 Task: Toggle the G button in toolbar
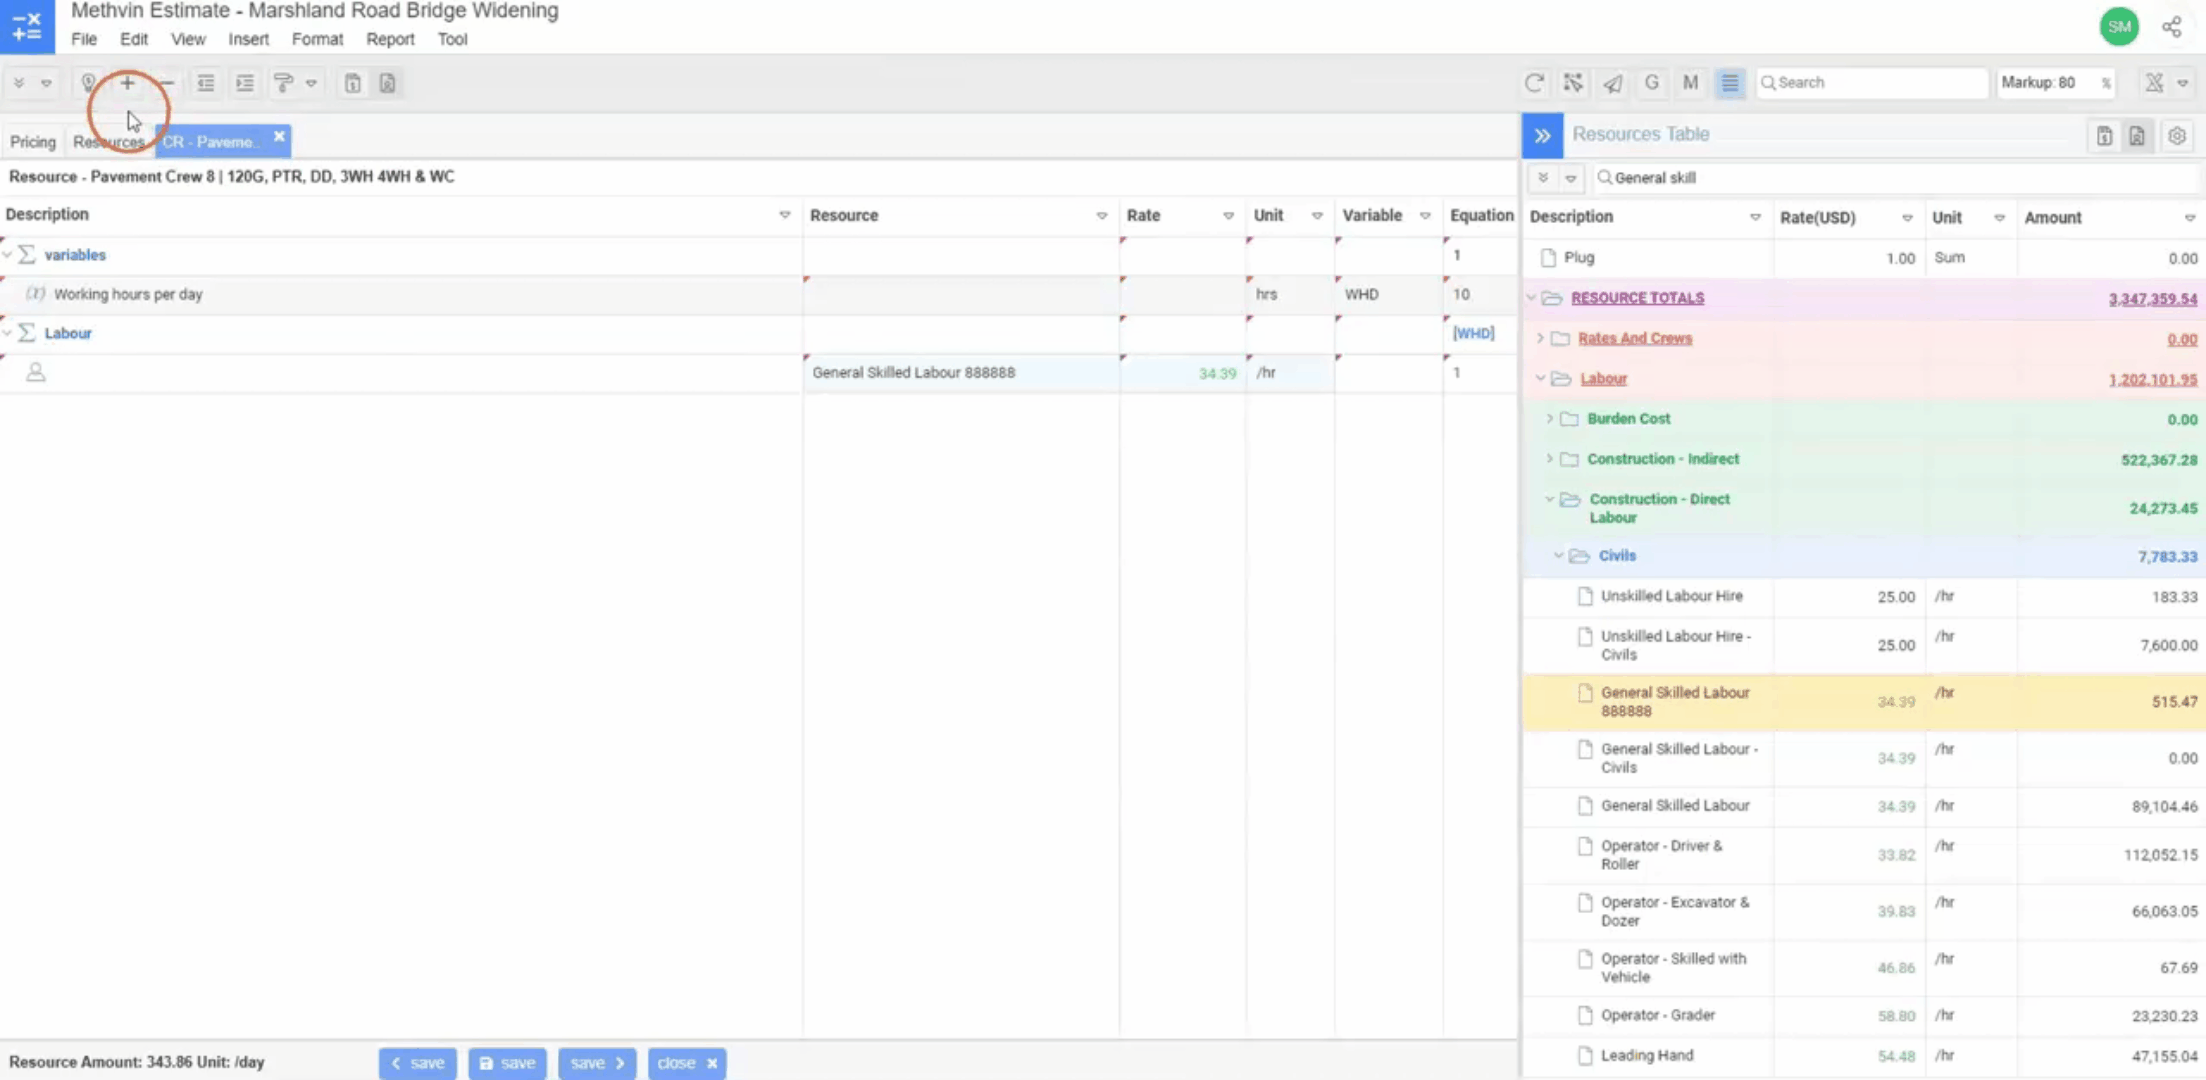click(1651, 83)
